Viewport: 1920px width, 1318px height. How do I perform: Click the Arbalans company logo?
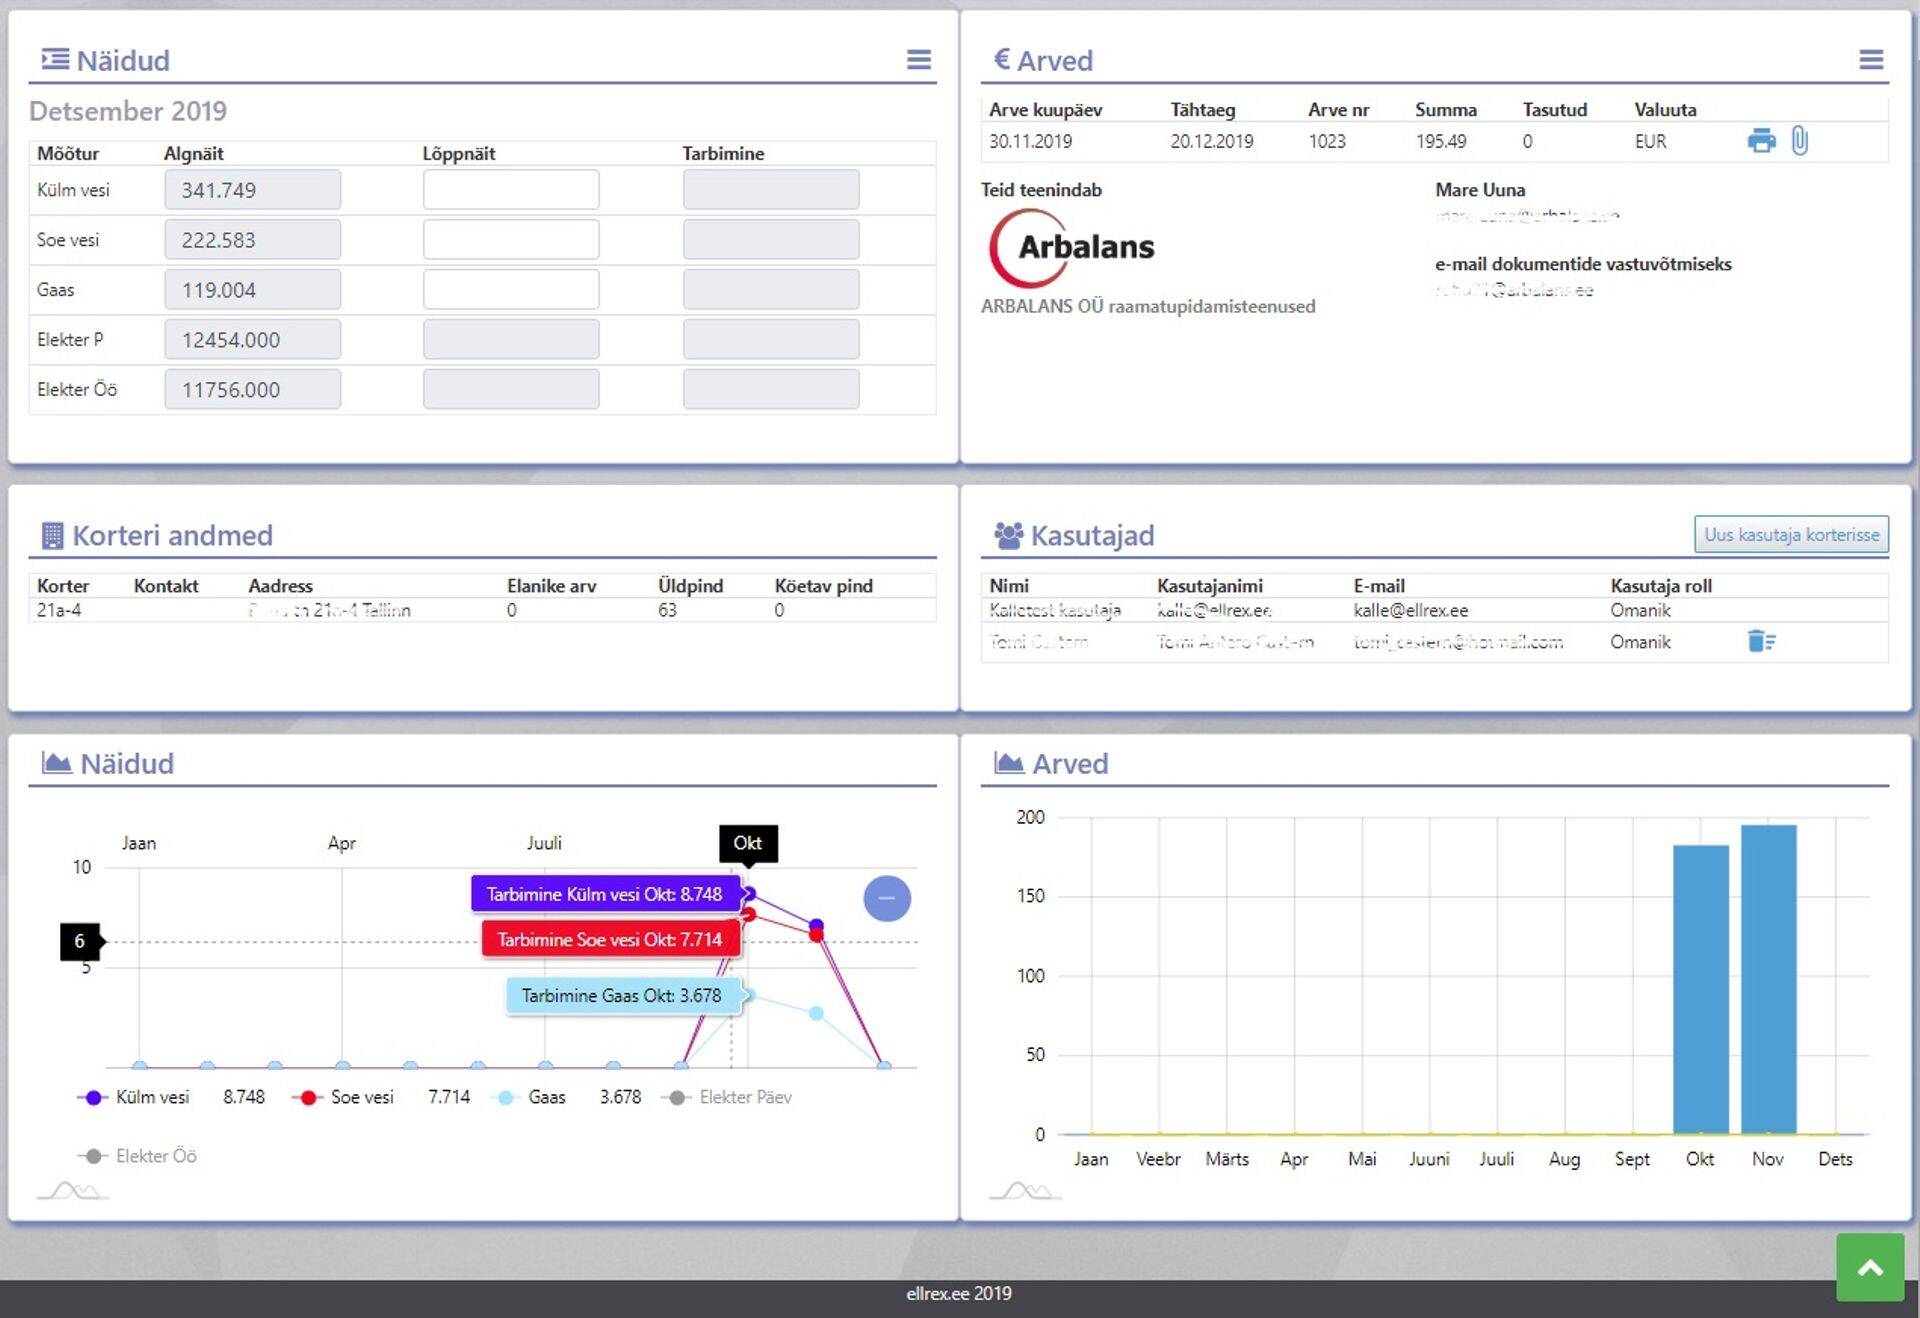click(x=1072, y=247)
